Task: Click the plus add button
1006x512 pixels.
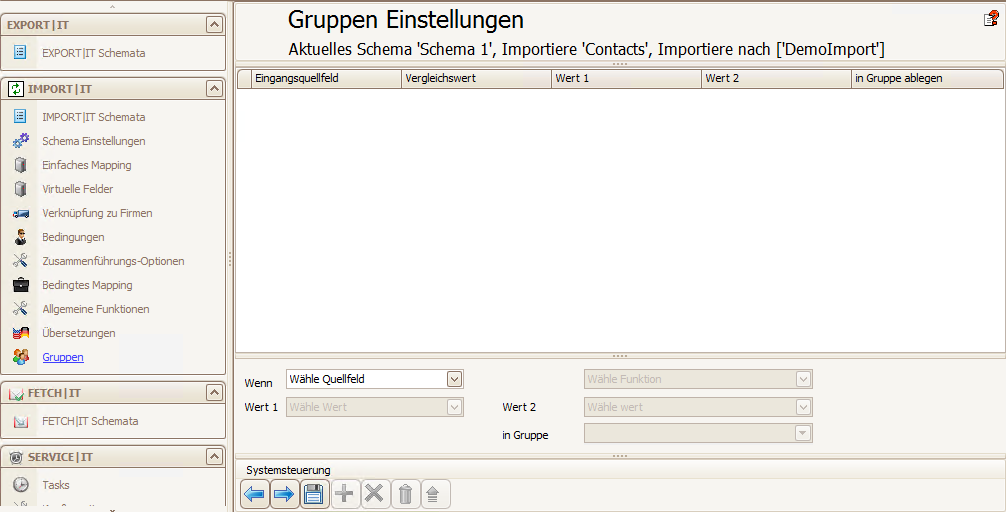Action: [x=345, y=494]
